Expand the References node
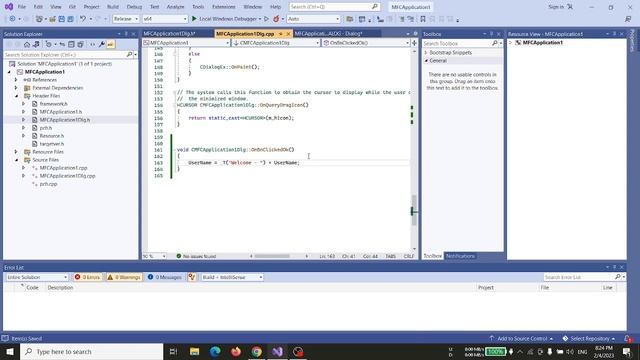The width and height of the screenshot is (640, 360). (x=16, y=80)
